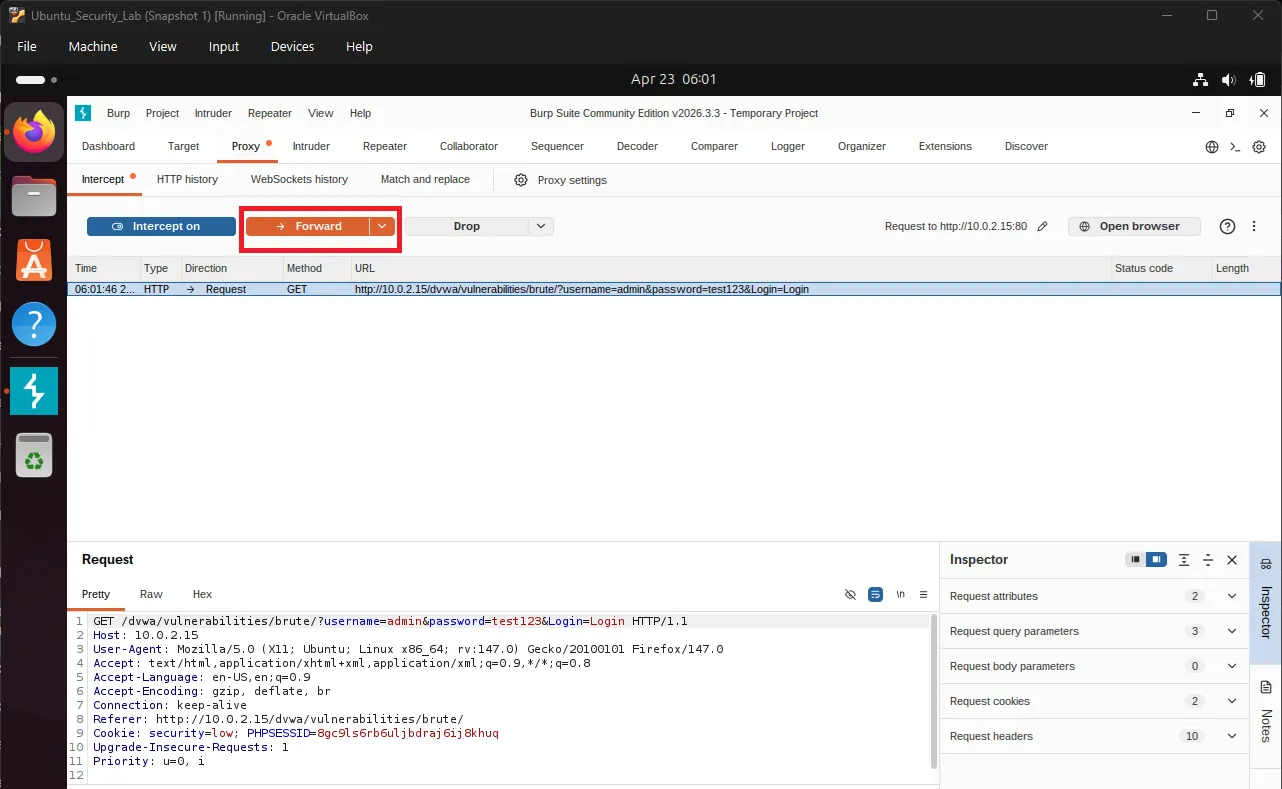
Task: Launch Firefox from the Ubuntu dock
Action: [33, 131]
